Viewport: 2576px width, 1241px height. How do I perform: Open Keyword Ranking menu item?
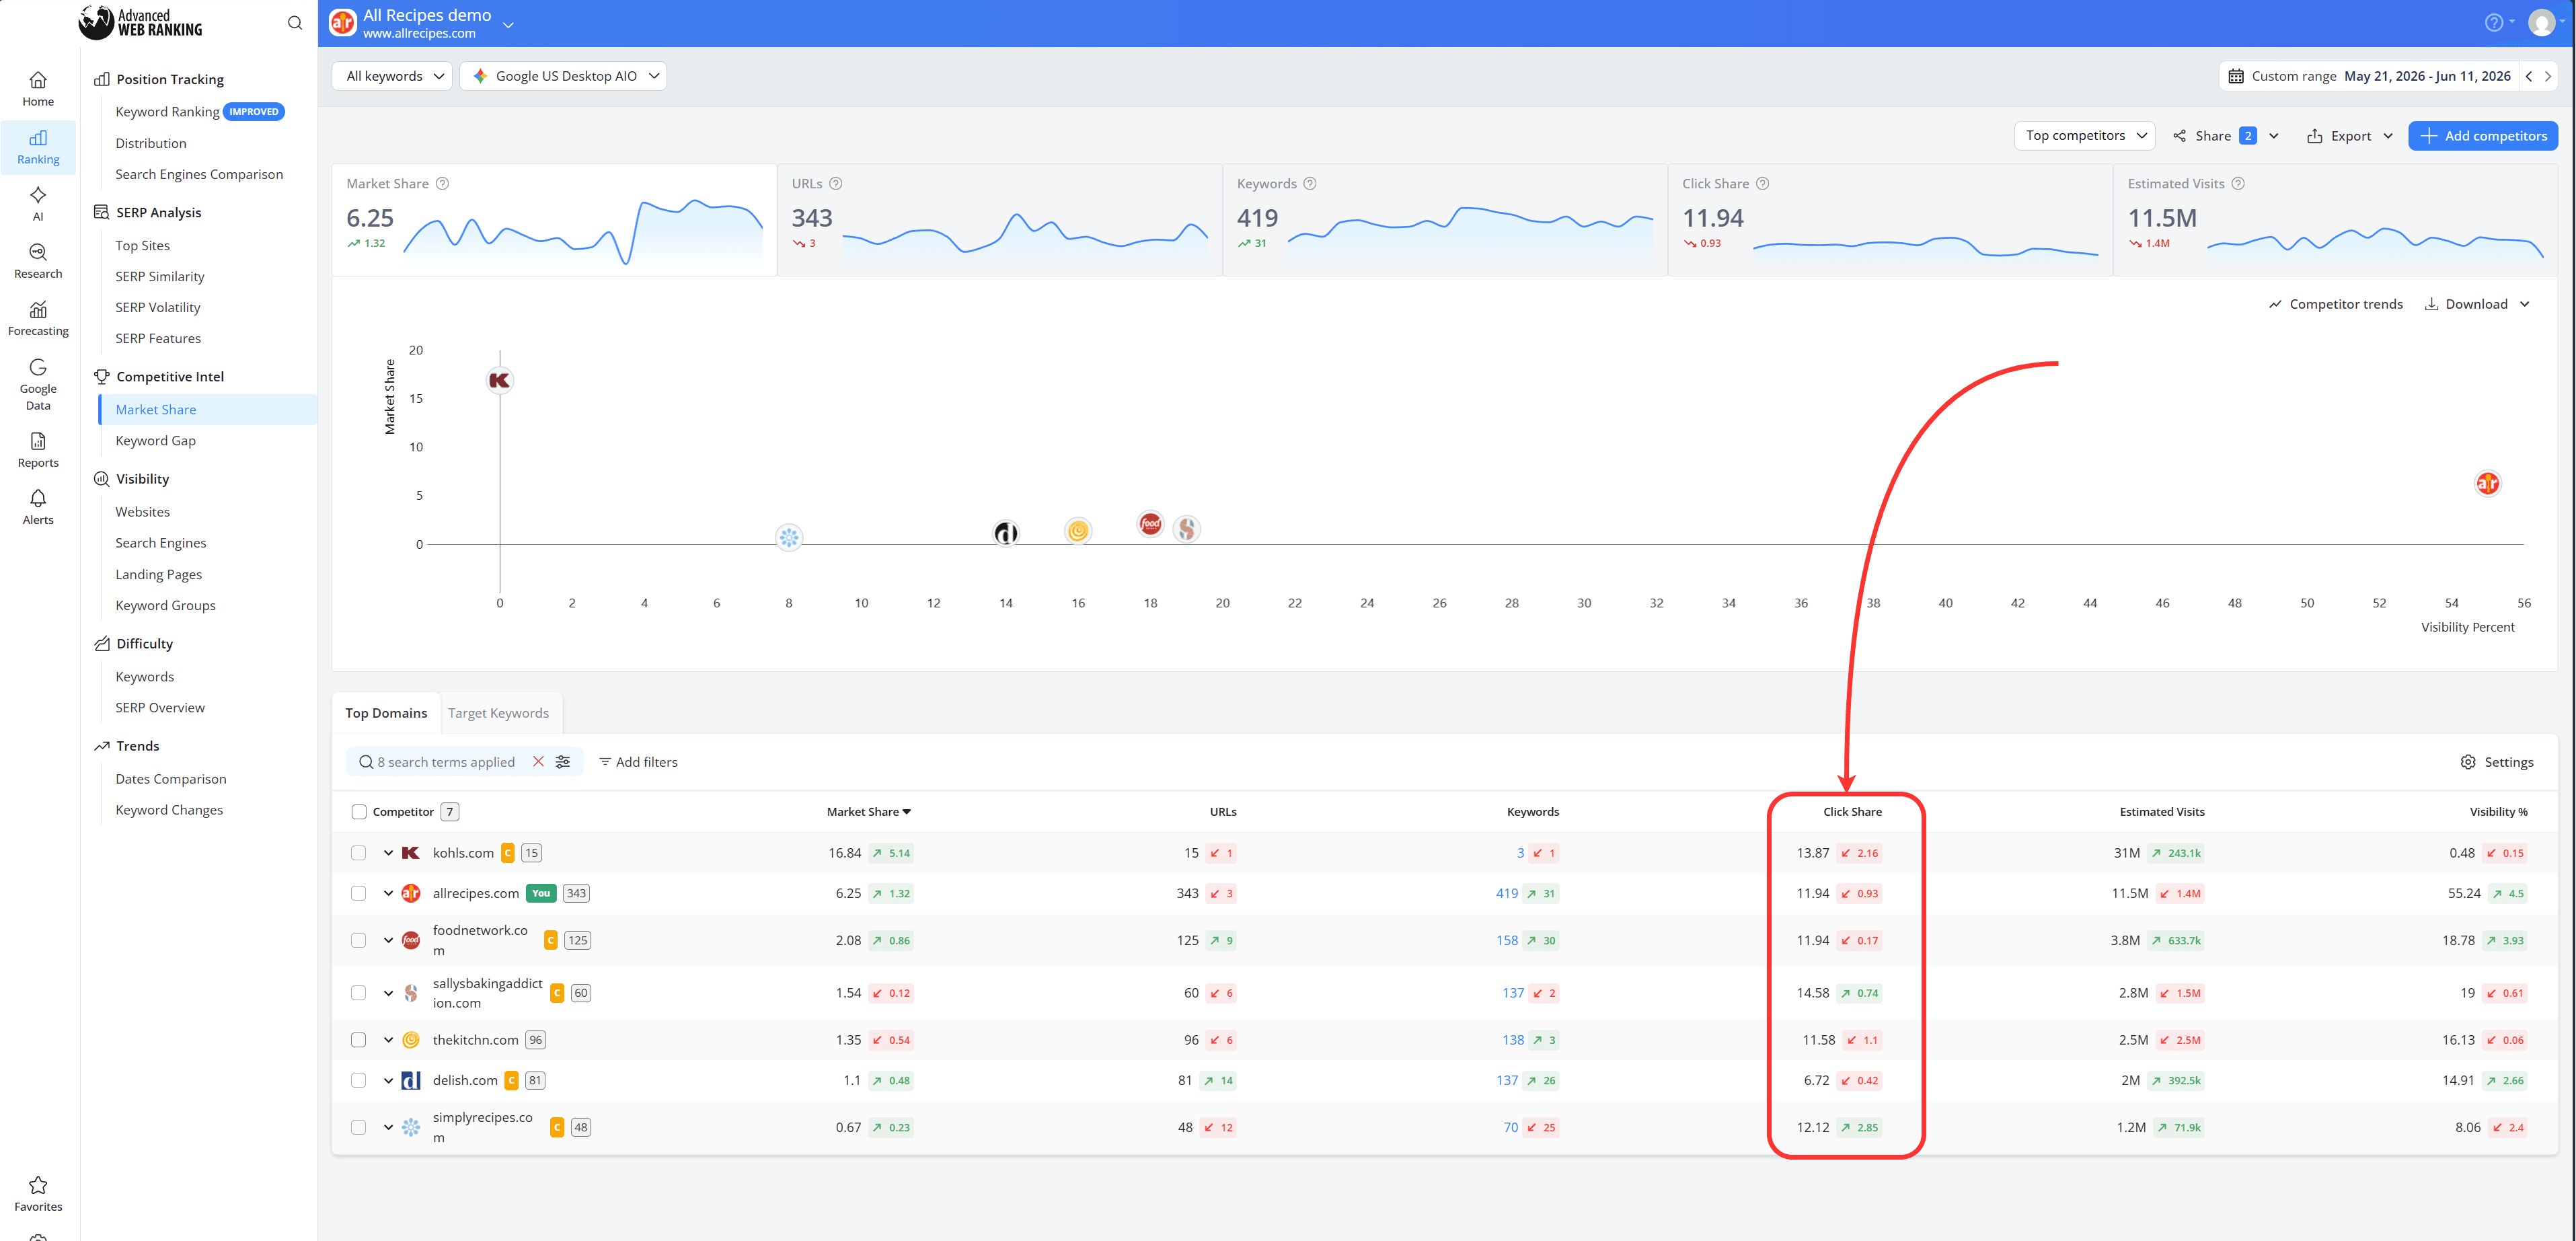167,111
